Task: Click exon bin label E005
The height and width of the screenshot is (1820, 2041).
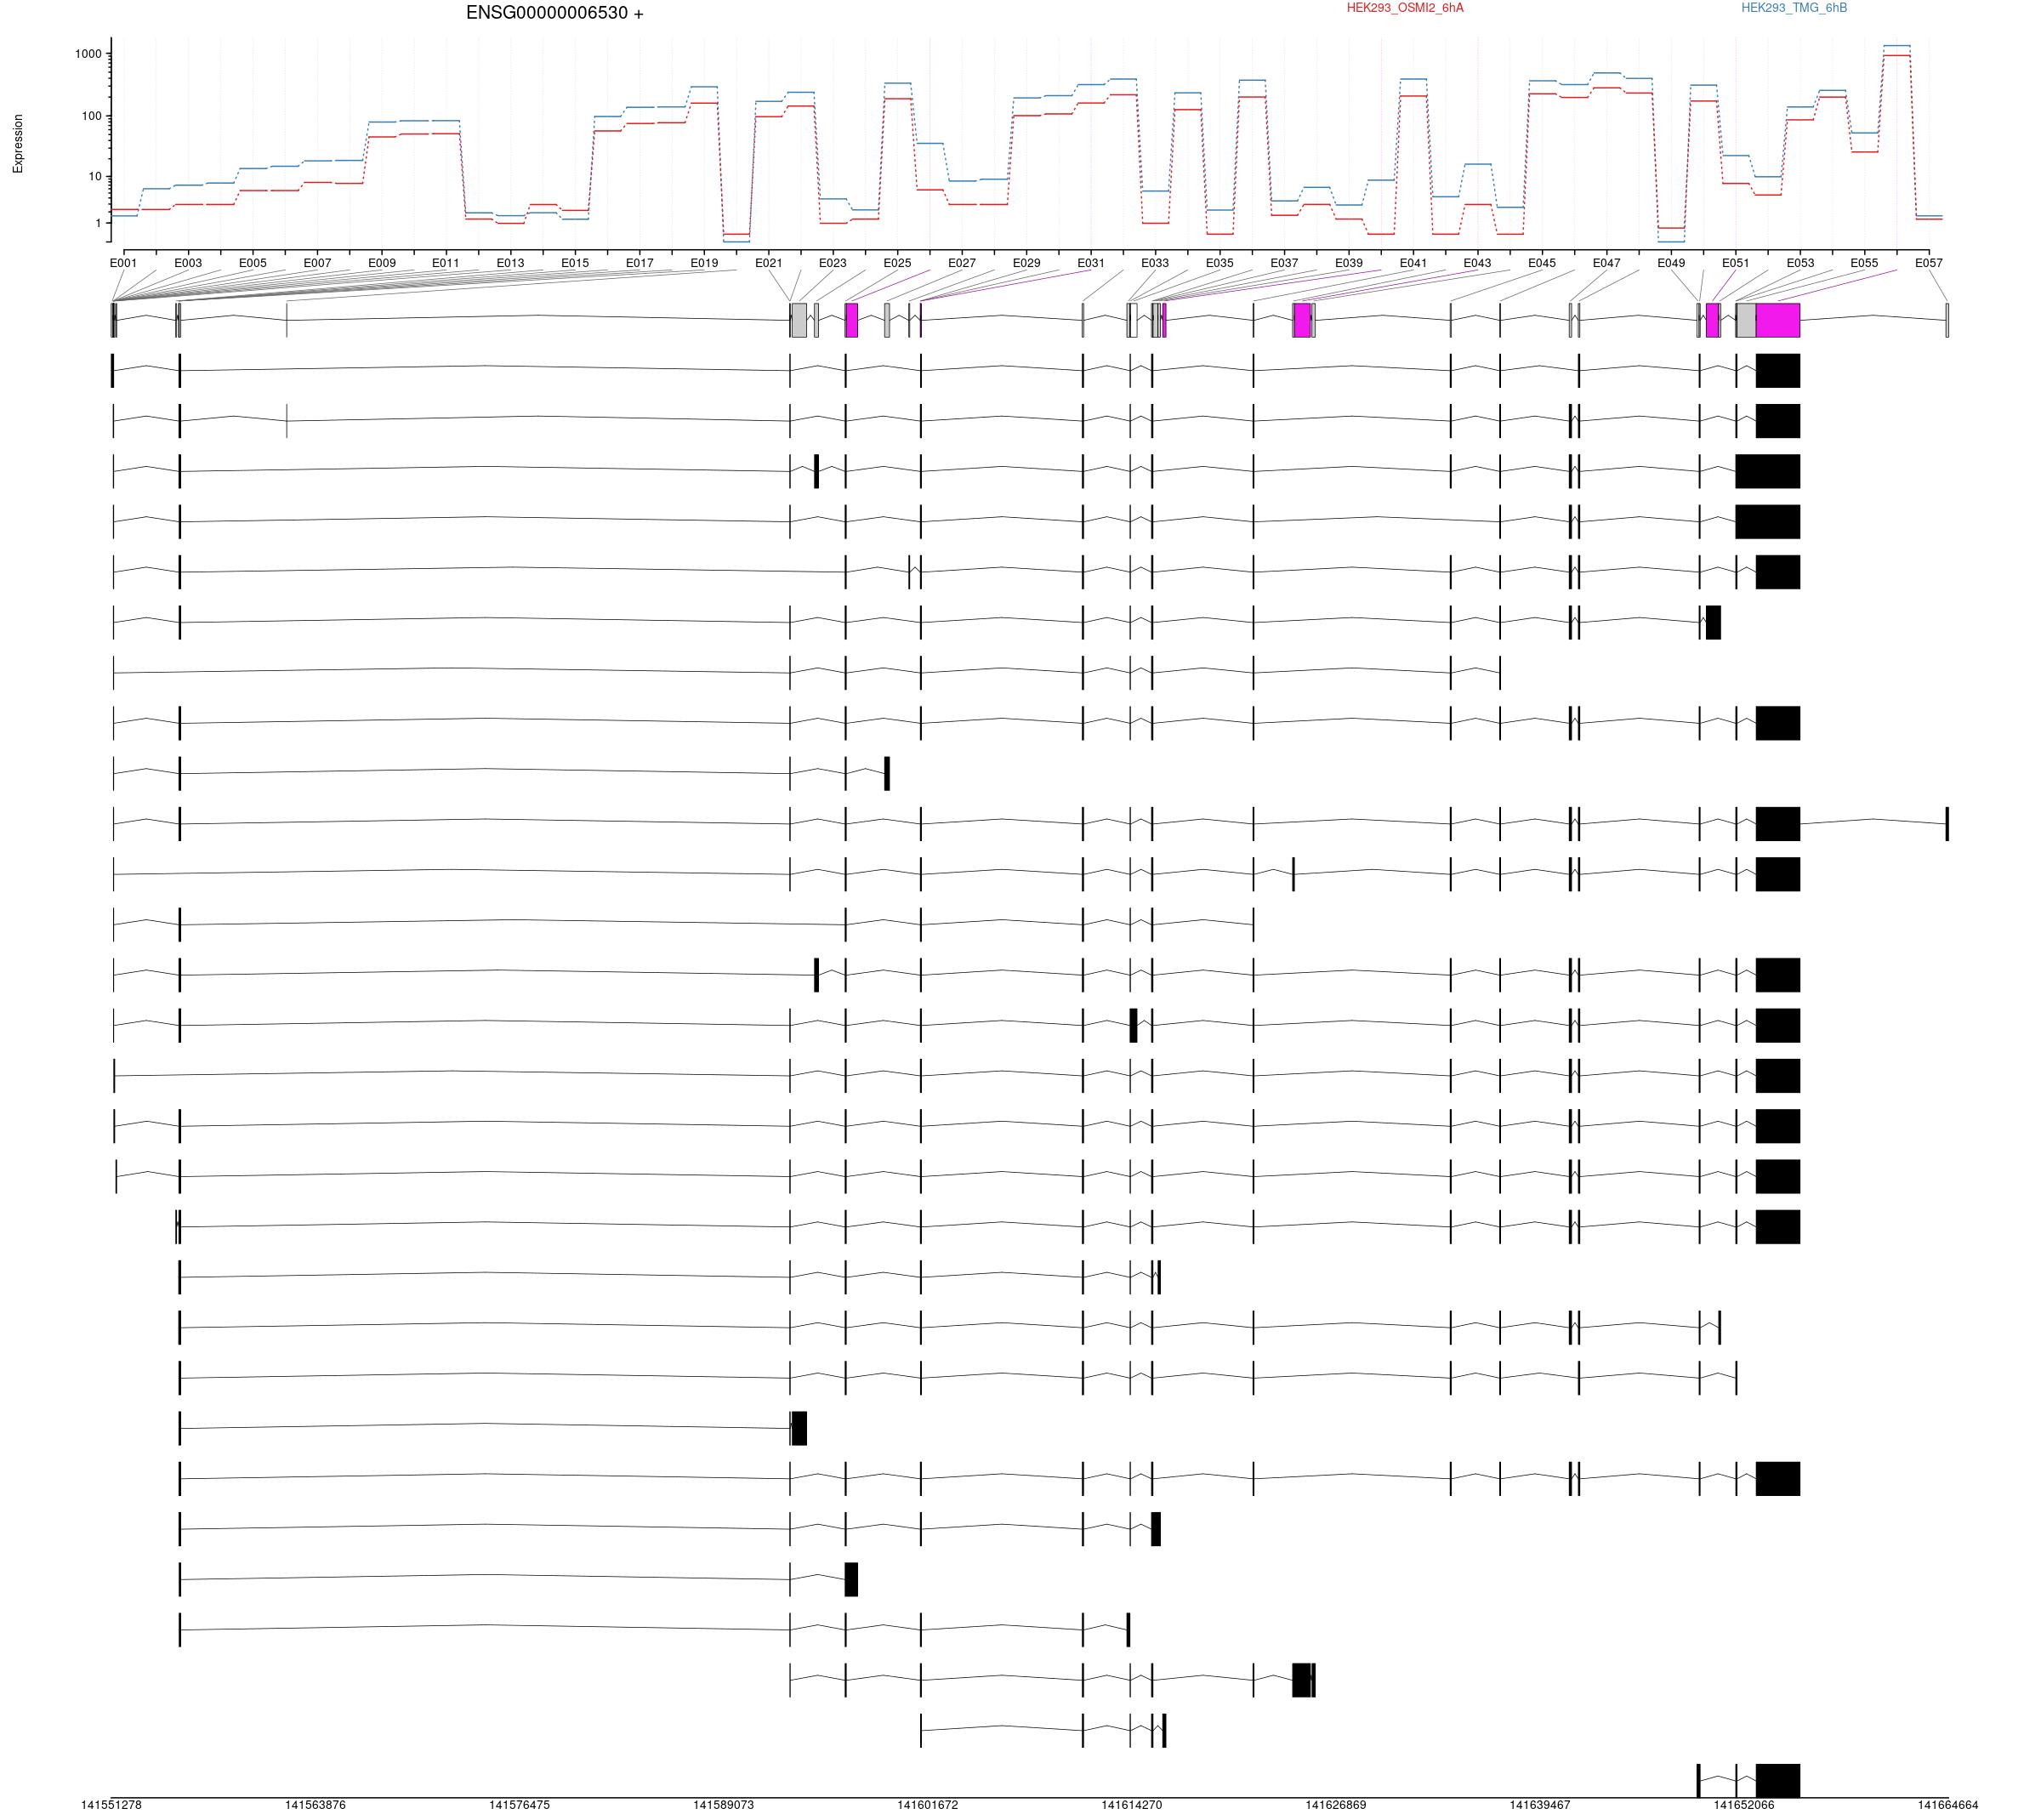Action: point(253,263)
